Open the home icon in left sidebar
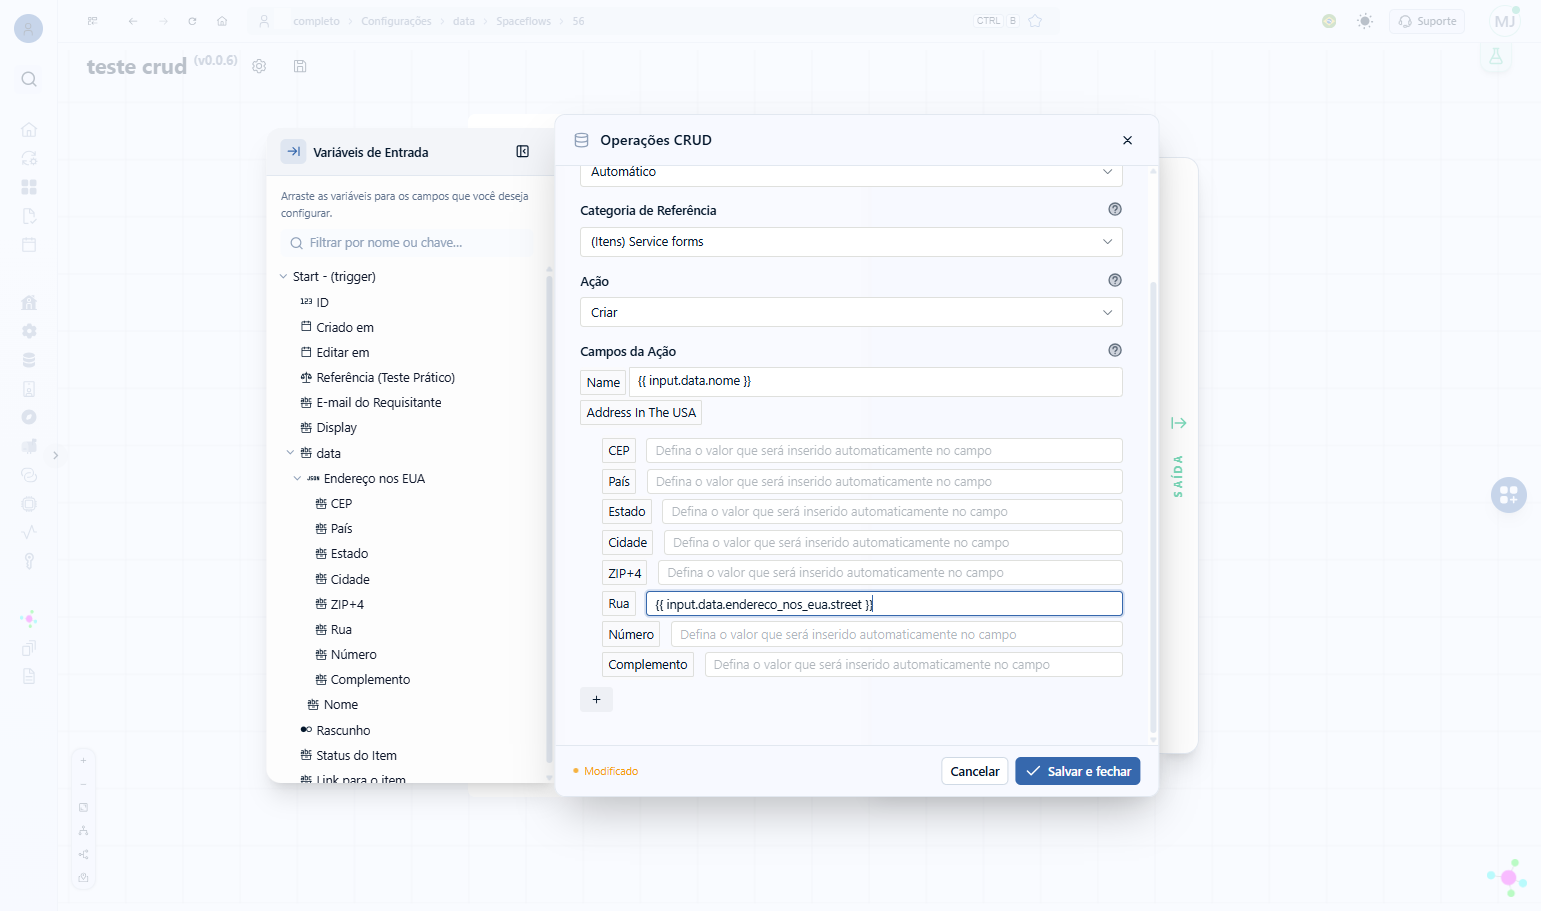This screenshot has width=1541, height=911. point(29,130)
